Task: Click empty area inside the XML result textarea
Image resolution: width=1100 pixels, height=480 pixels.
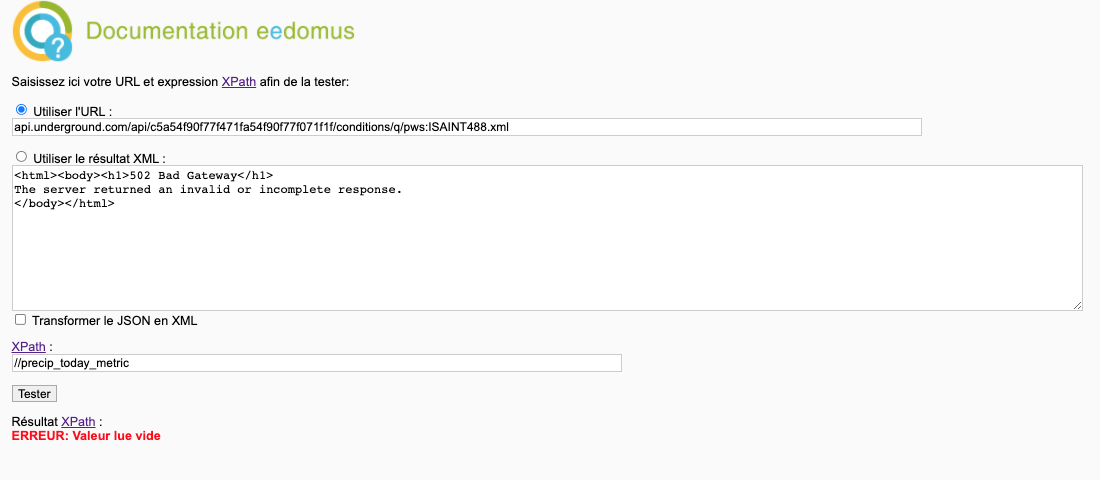Action: [547, 260]
